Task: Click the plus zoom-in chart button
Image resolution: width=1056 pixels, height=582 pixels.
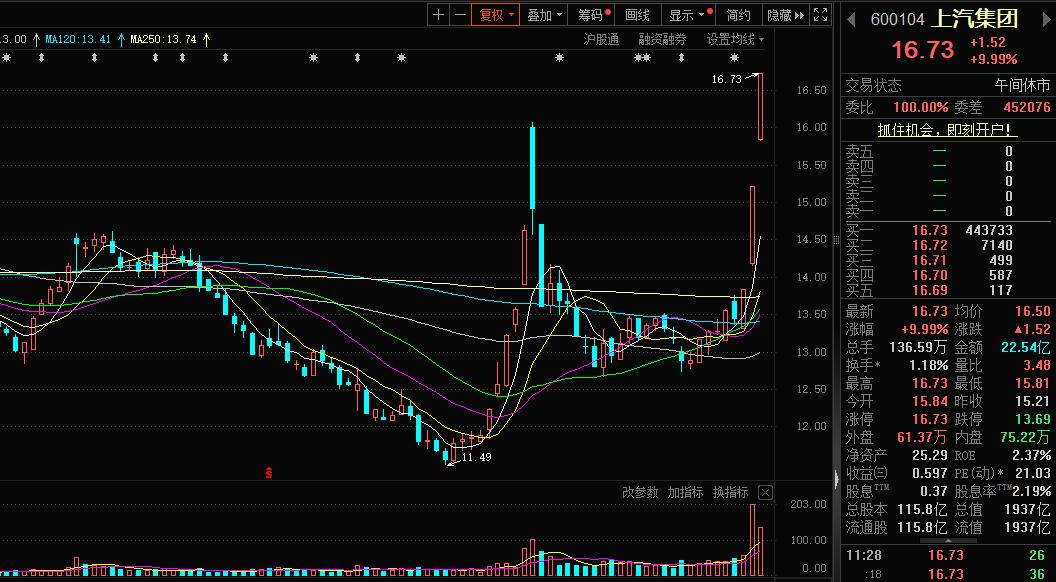Action: 438,15
